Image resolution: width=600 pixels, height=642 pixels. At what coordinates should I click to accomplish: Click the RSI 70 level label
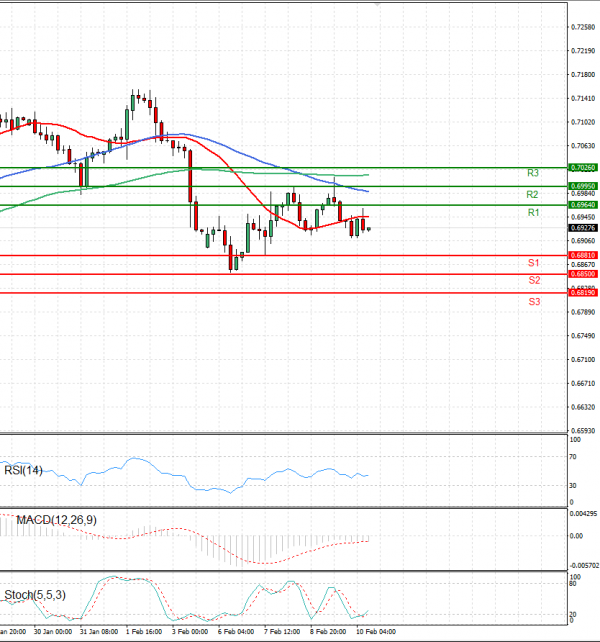573,457
